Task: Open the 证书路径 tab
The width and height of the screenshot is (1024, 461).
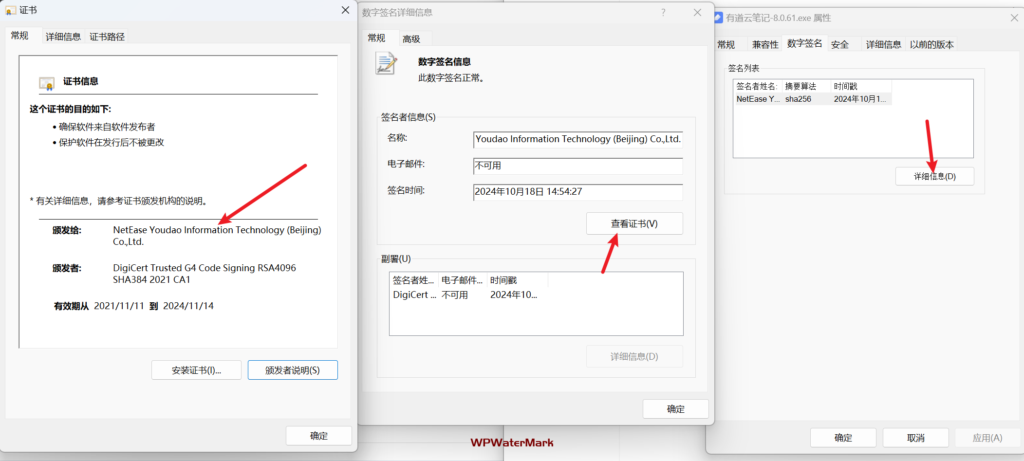Action: click(107, 37)
